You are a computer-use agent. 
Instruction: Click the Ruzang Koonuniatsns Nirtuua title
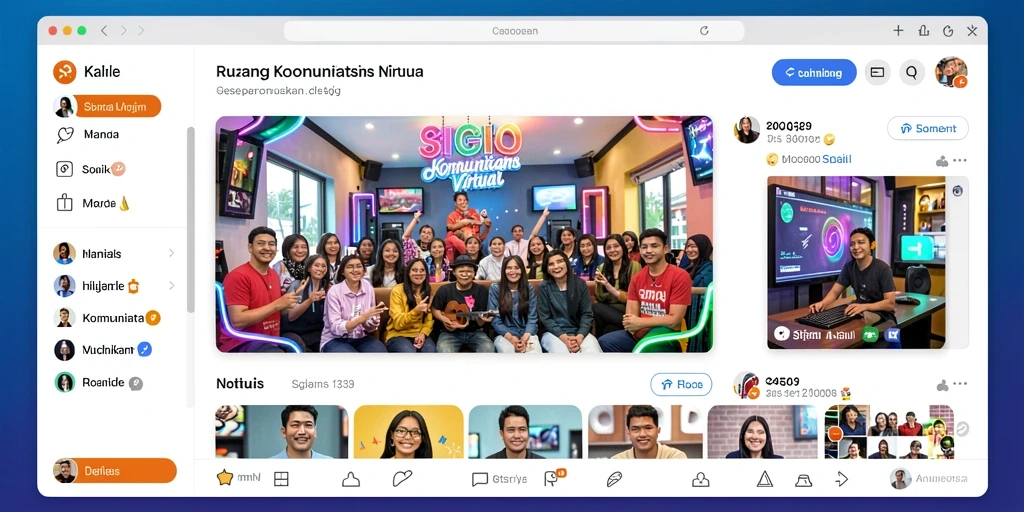point(319,72)
